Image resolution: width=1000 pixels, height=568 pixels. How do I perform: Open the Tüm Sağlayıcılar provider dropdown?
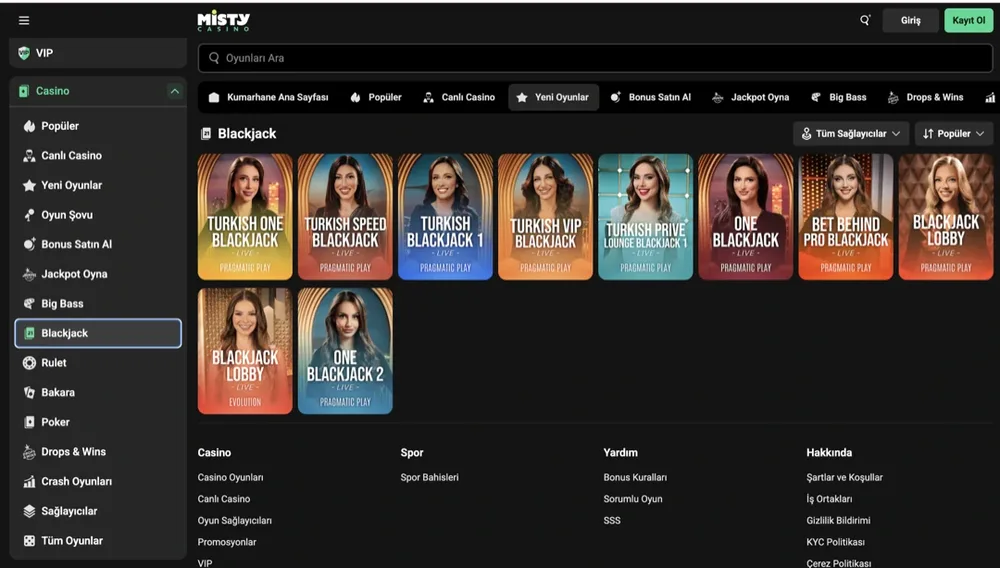click(851, 134)
